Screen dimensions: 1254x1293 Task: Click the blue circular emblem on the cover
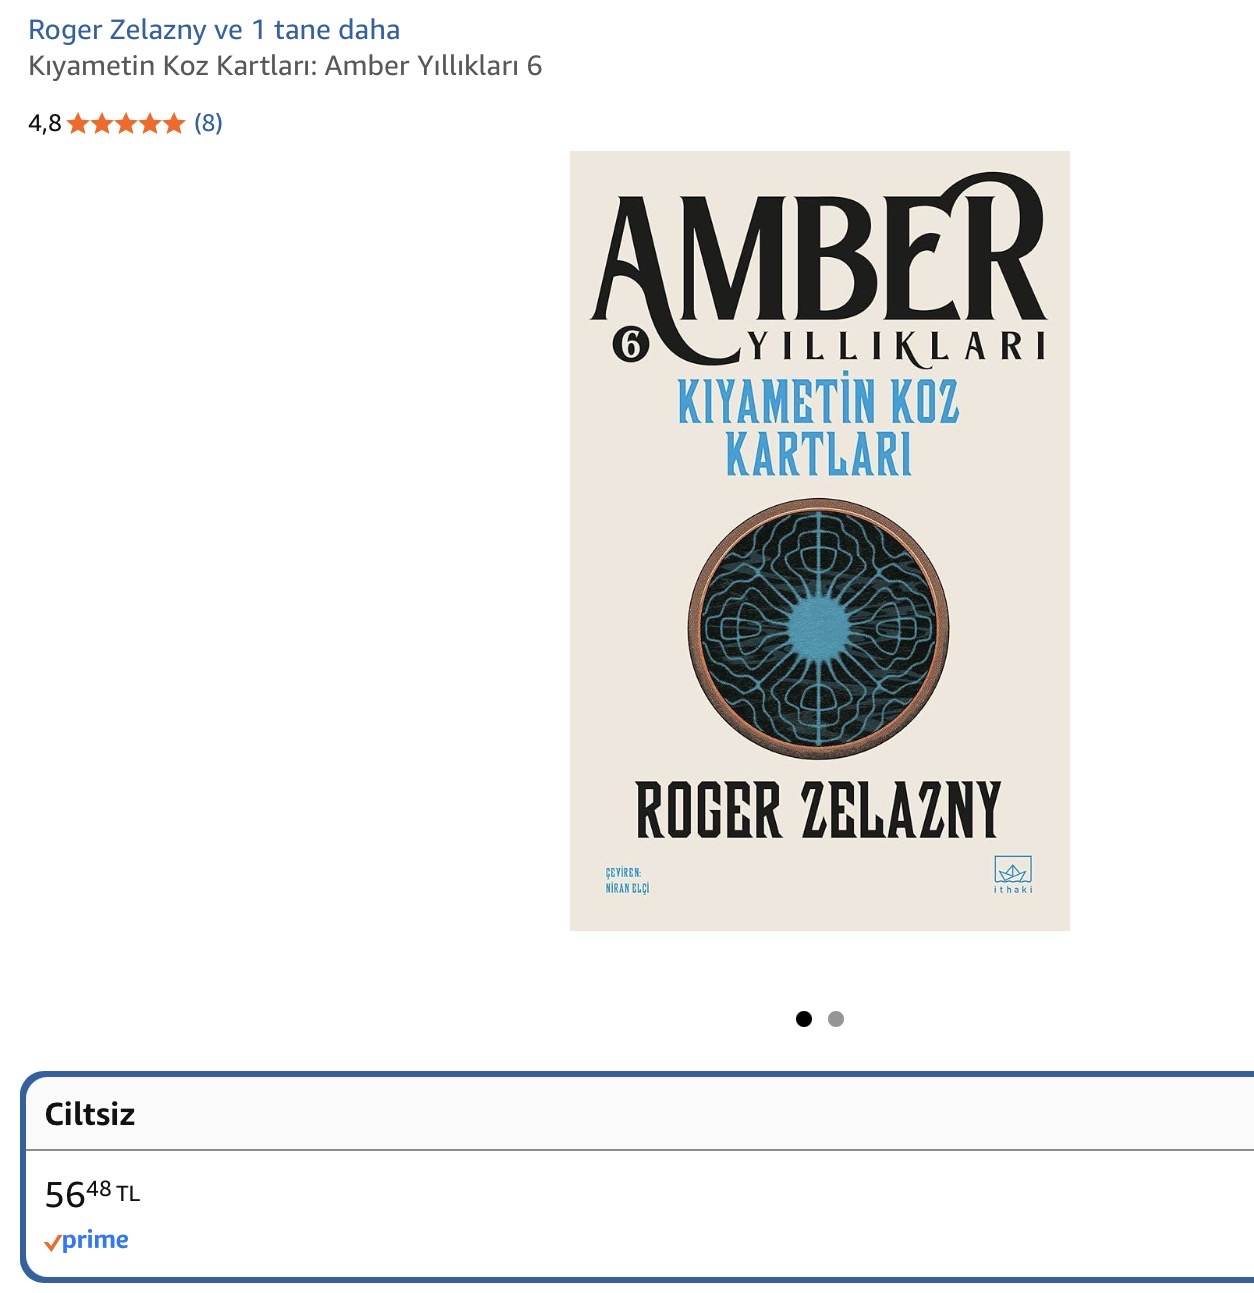818,628
